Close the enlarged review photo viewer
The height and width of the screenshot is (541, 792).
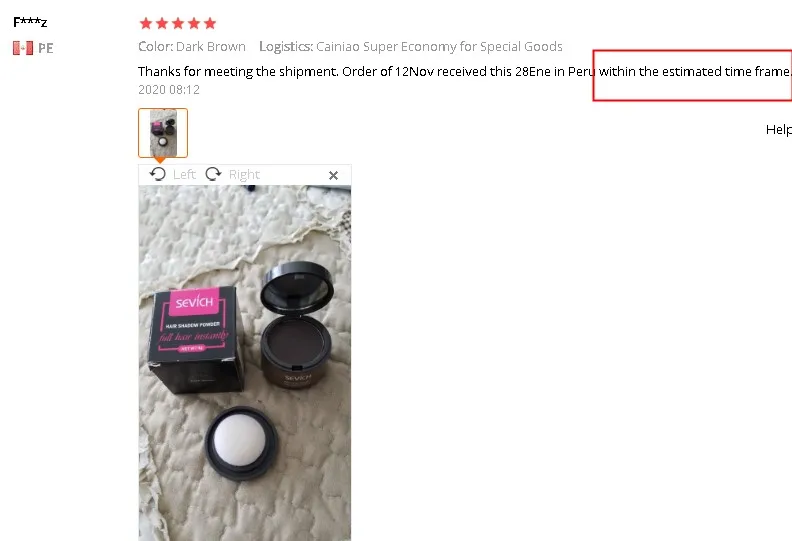[333, 175]
